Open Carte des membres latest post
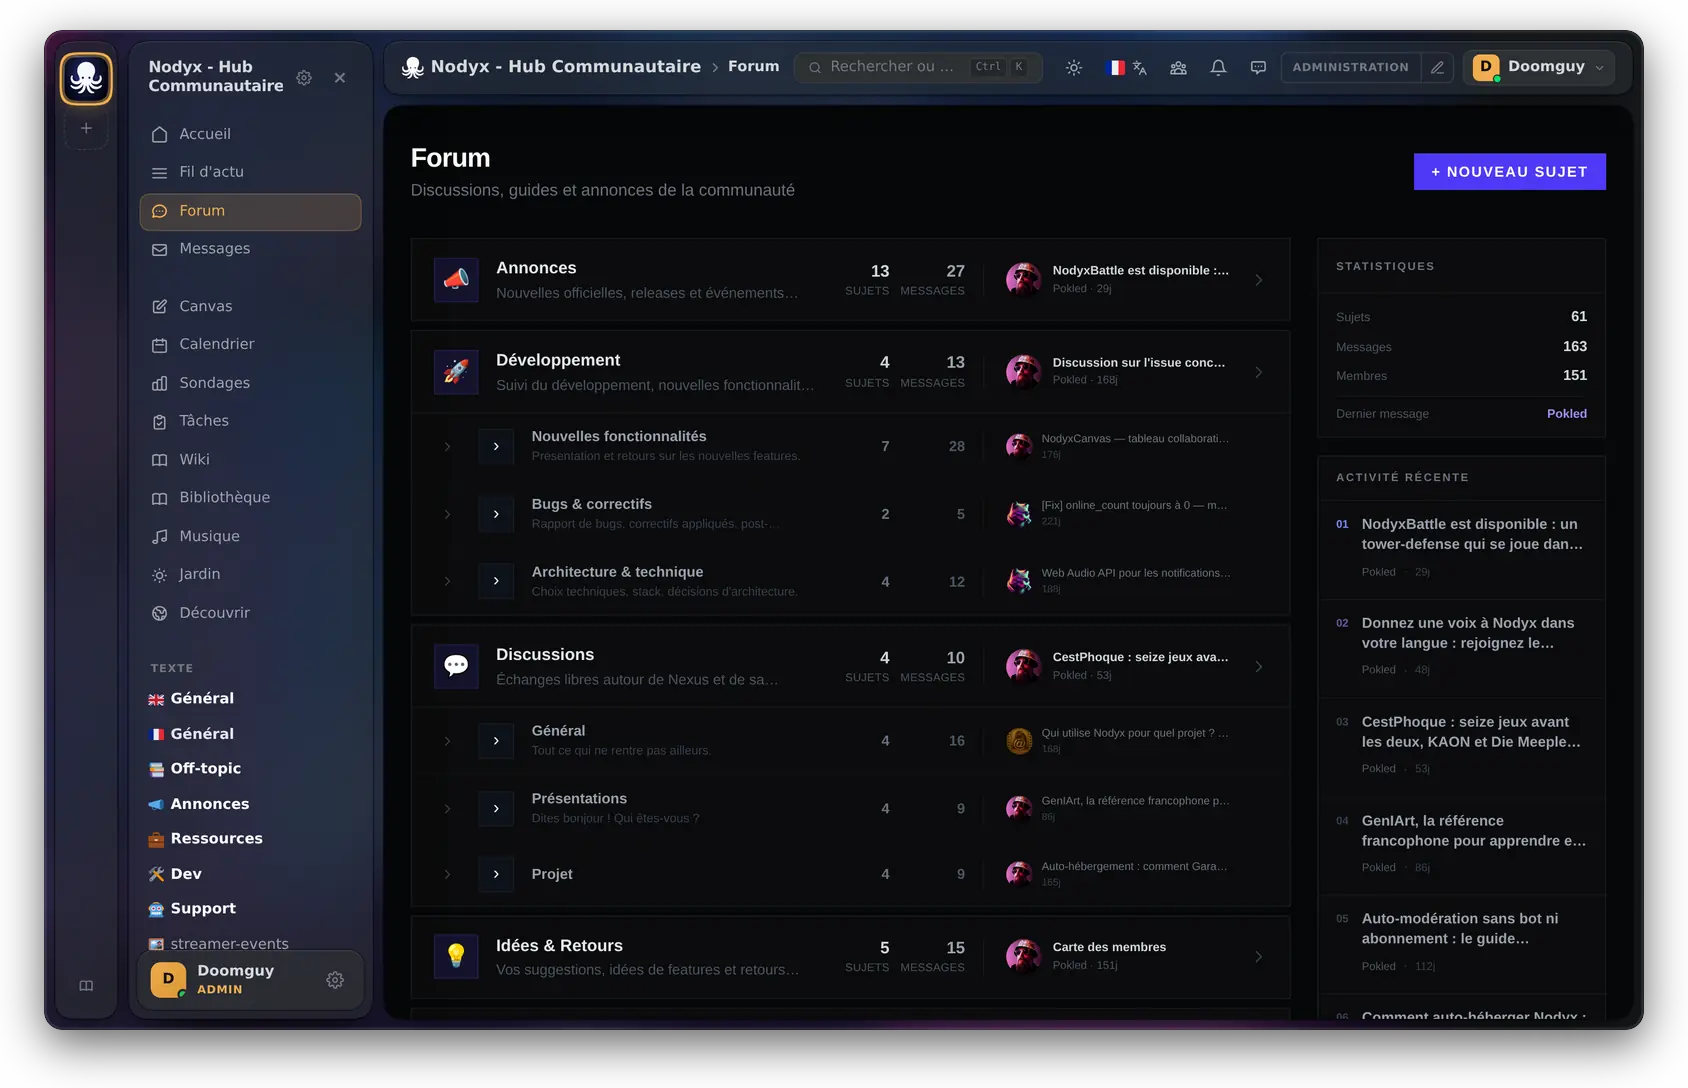1688x1088 pixels. click(1109, 947)
